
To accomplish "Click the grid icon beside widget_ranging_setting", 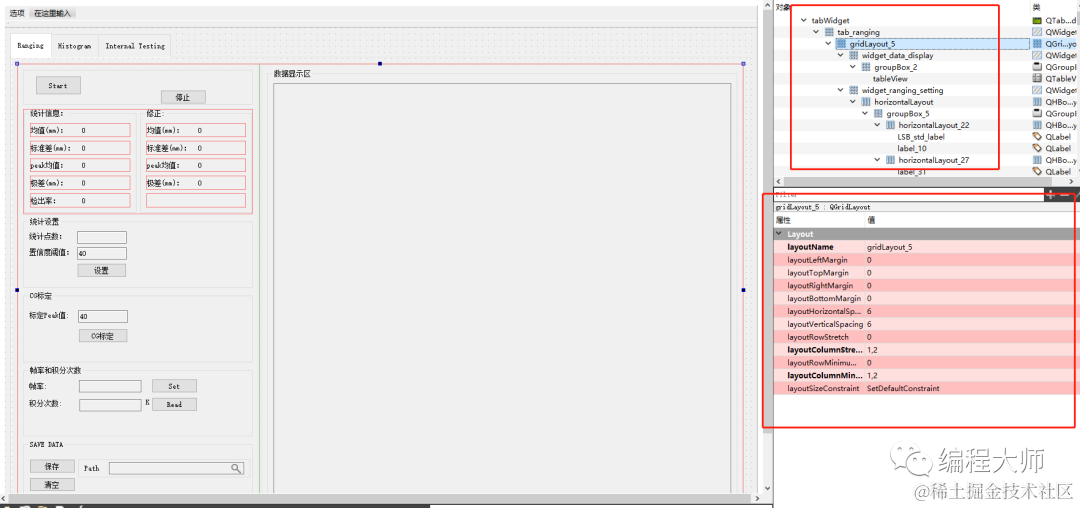I will coord(853,90).
